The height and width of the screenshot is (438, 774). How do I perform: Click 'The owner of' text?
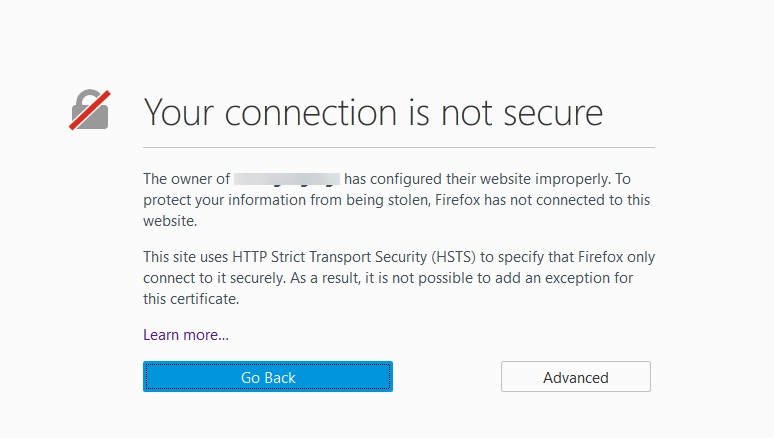pyautogui.click(x=187, y=179)
